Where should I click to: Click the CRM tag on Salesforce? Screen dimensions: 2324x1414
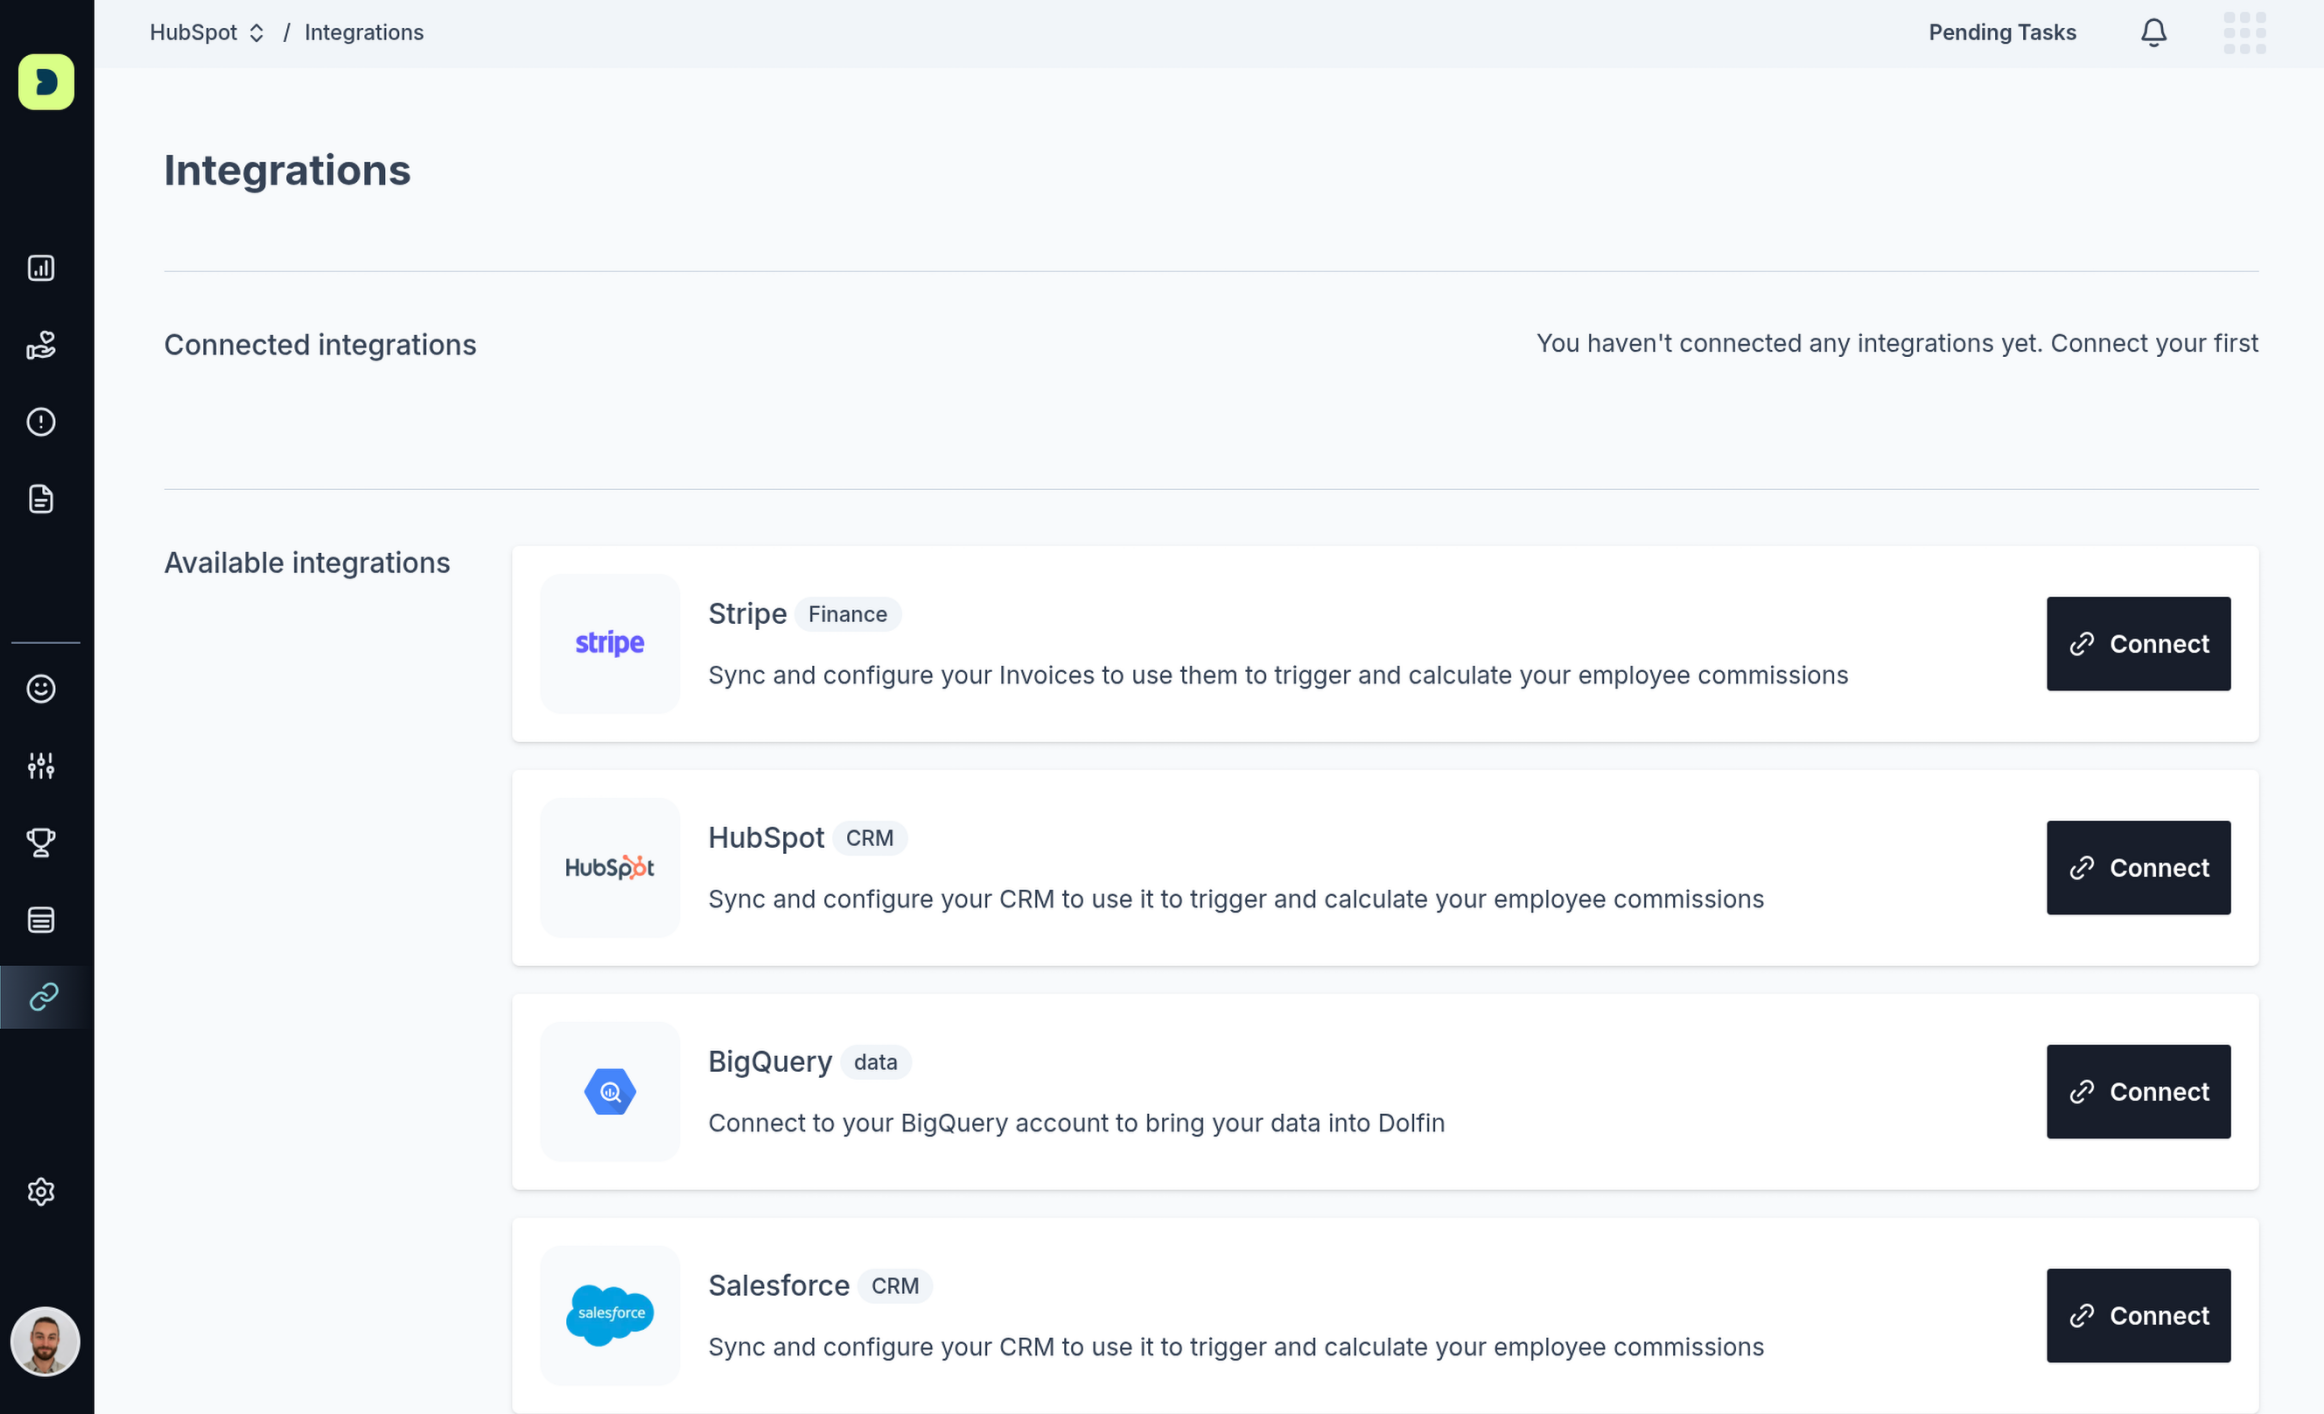point(895,1286)
